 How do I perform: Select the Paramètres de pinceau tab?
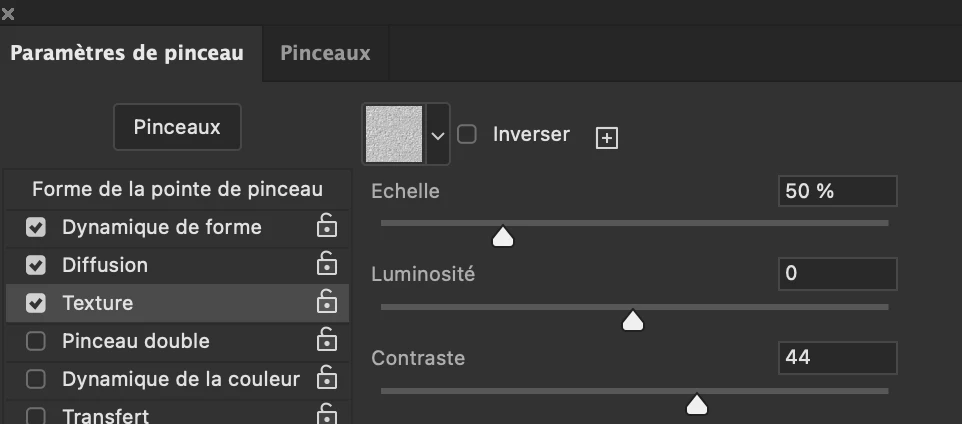pos(127,53)
